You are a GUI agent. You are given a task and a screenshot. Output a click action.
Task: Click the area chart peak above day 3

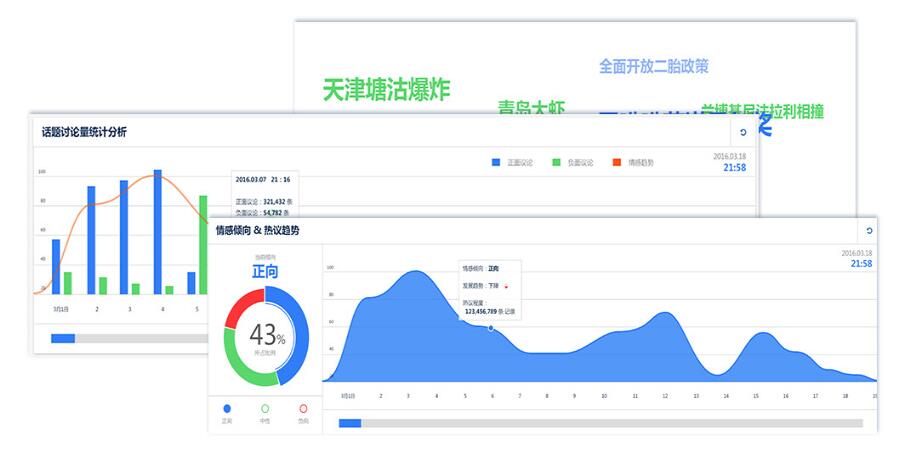pos(415,271)
